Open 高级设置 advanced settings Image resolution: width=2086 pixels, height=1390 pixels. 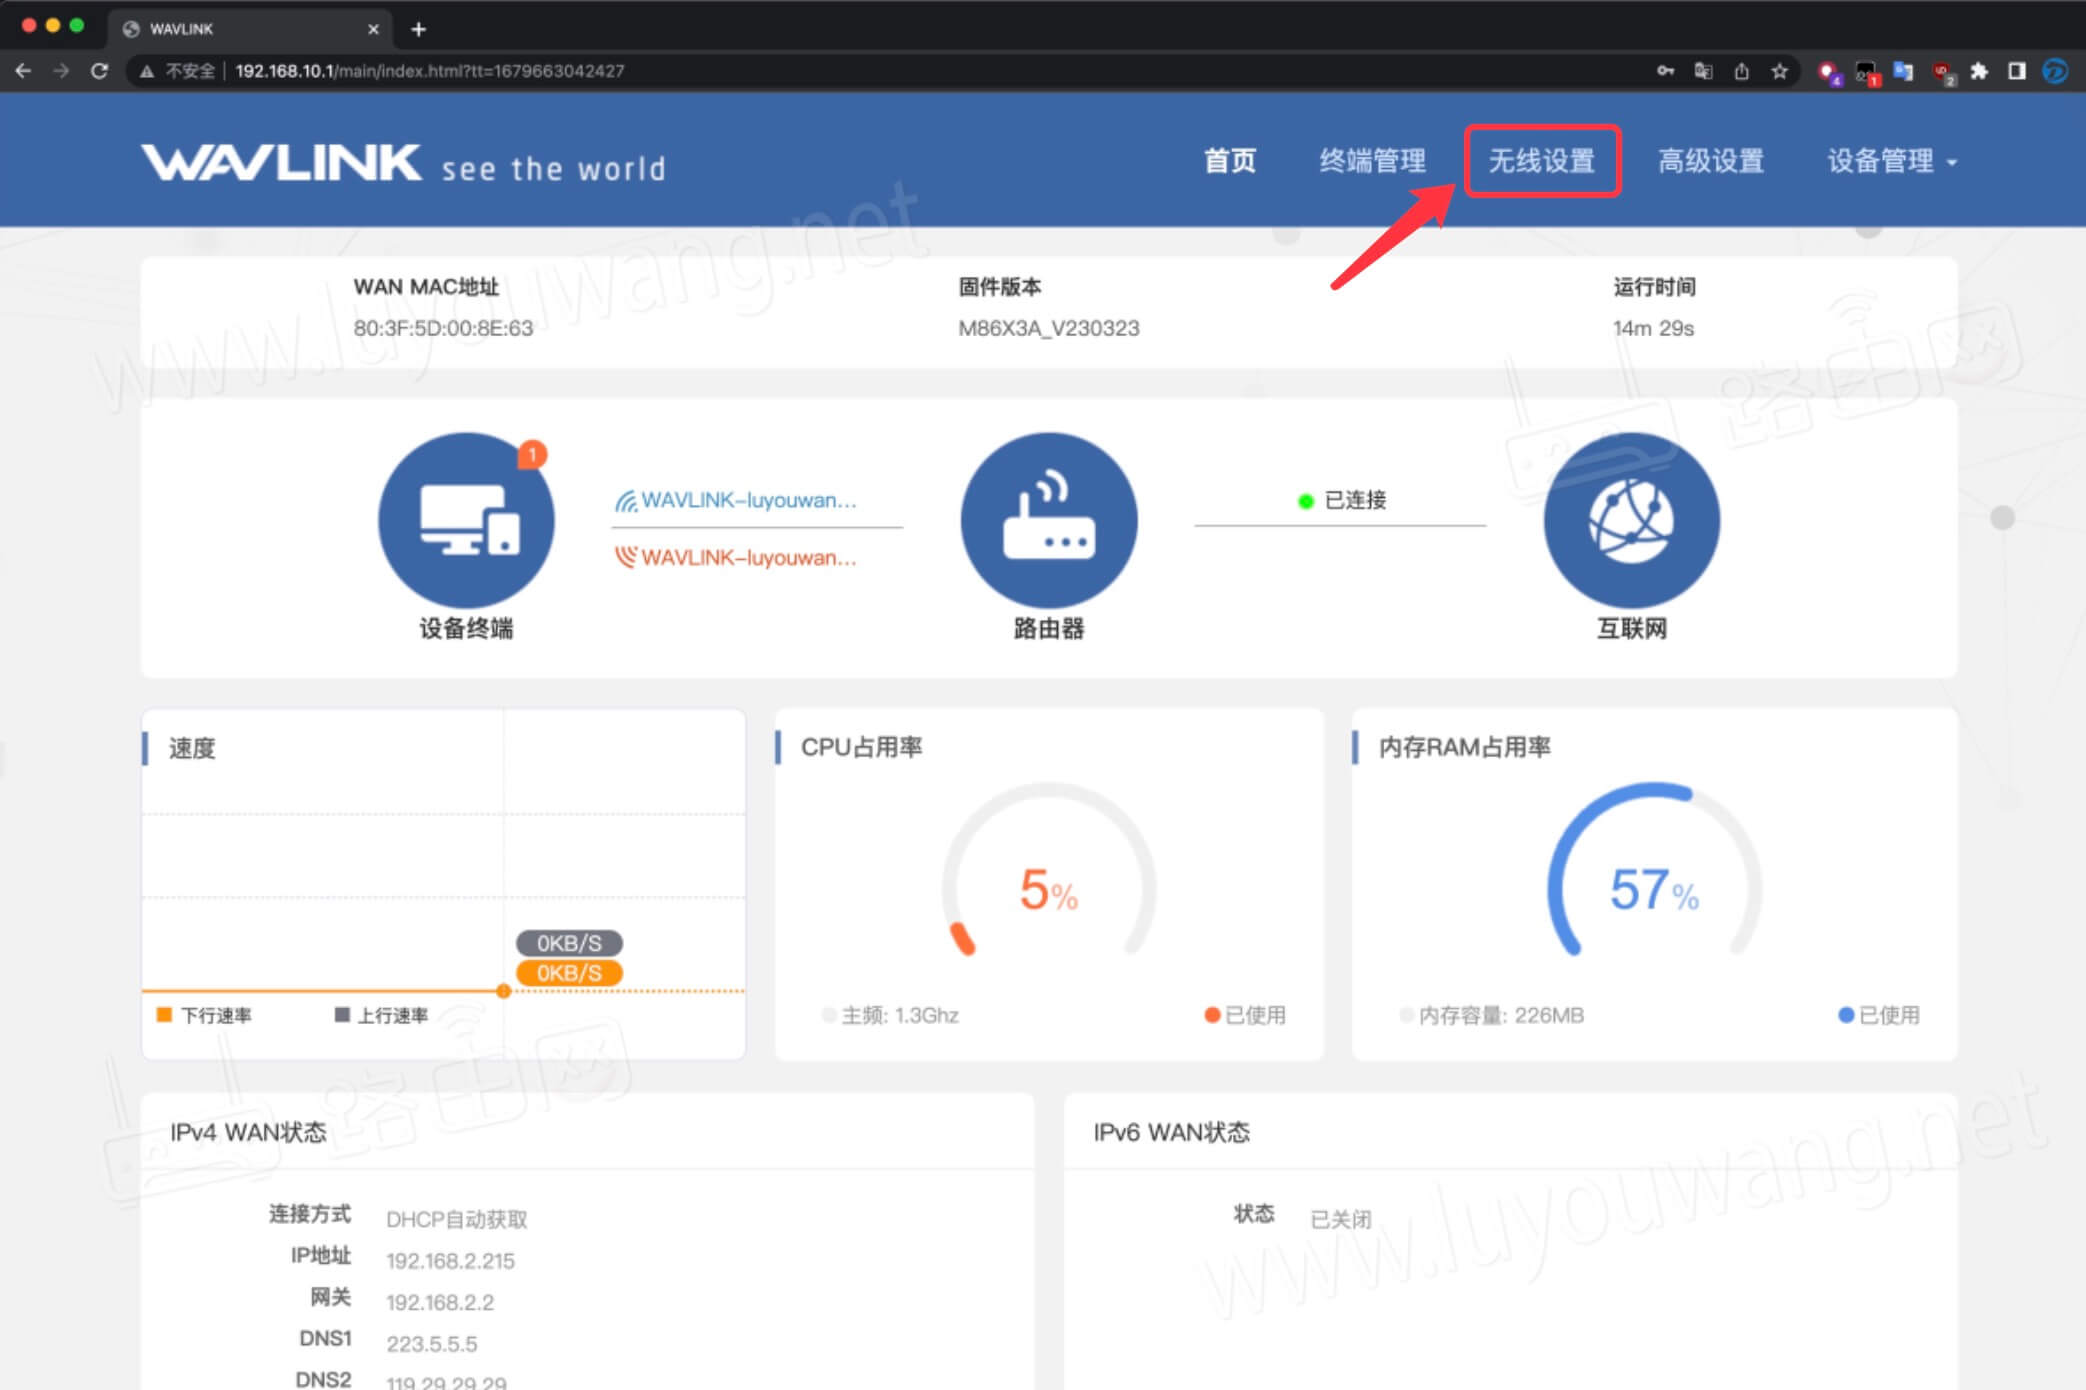1712,160
